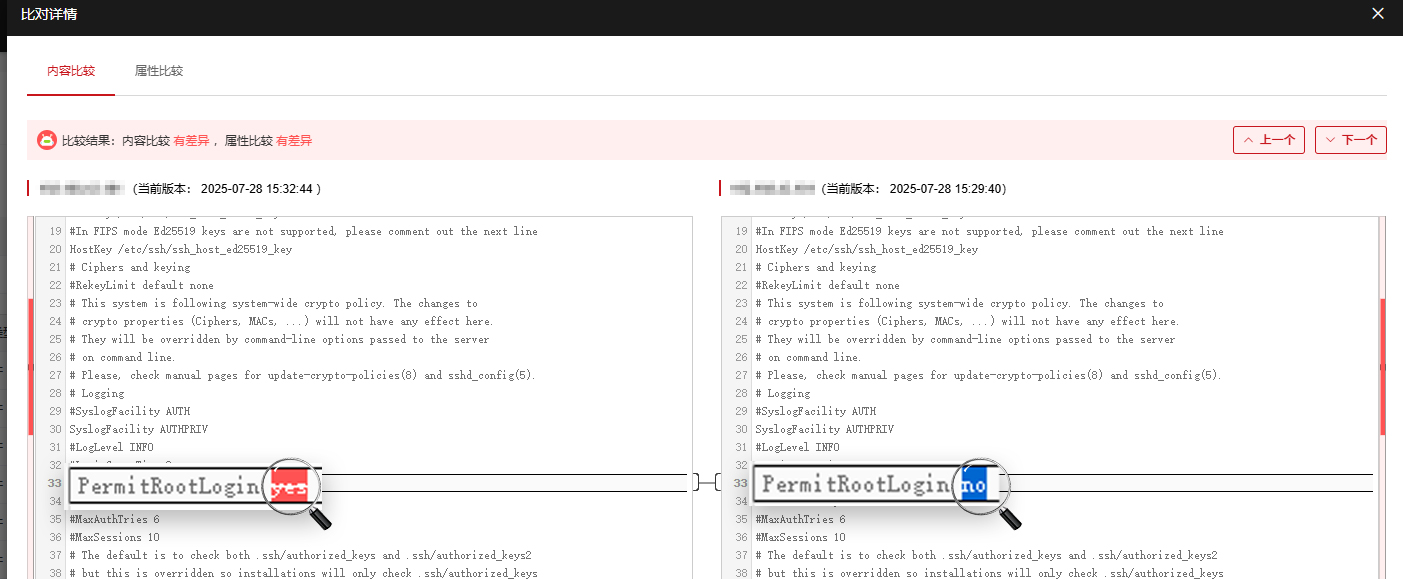Click the red highlighted "yes" value

(289, 486)
